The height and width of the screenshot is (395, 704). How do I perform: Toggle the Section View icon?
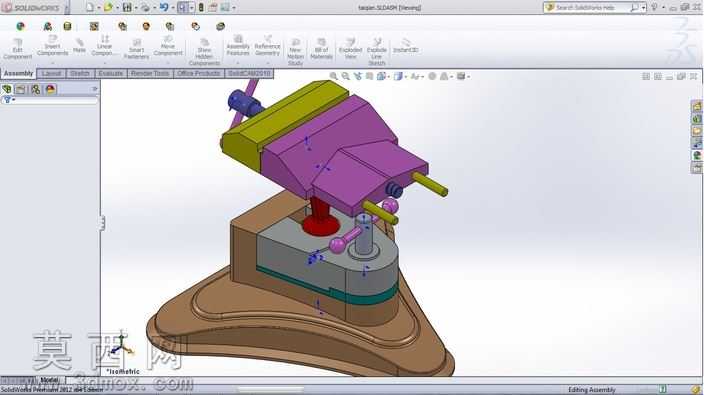click(369, 76)
